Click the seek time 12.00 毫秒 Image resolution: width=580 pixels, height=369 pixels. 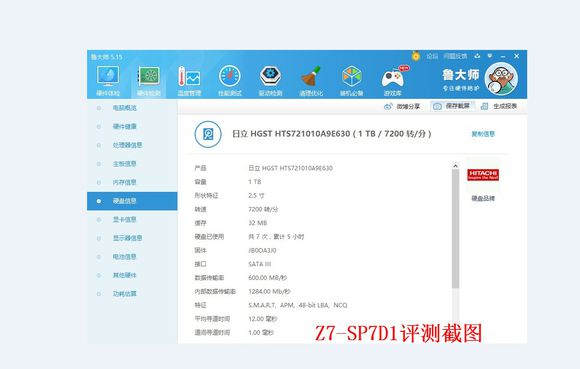(263, 319)
